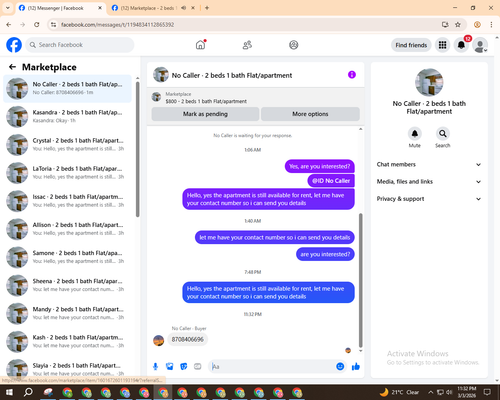Open the $800 Marketplace listing link
The width and height of the screenshot is (500, 400).
pos(206,101)
